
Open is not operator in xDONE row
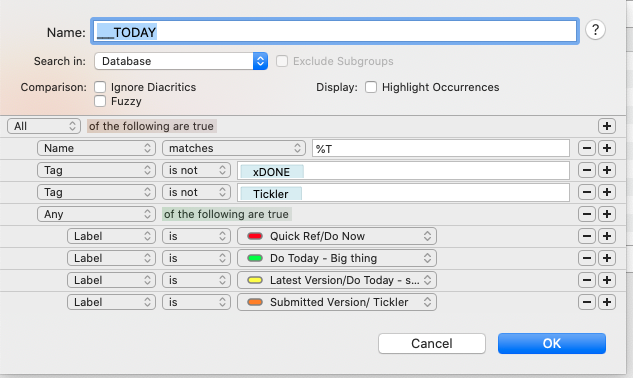(196, 170)
